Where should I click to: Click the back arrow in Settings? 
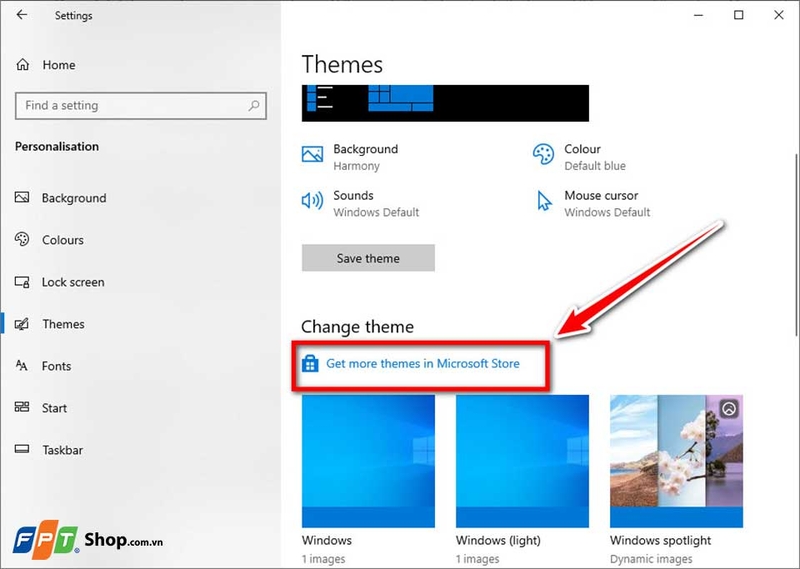pos(21,15)
